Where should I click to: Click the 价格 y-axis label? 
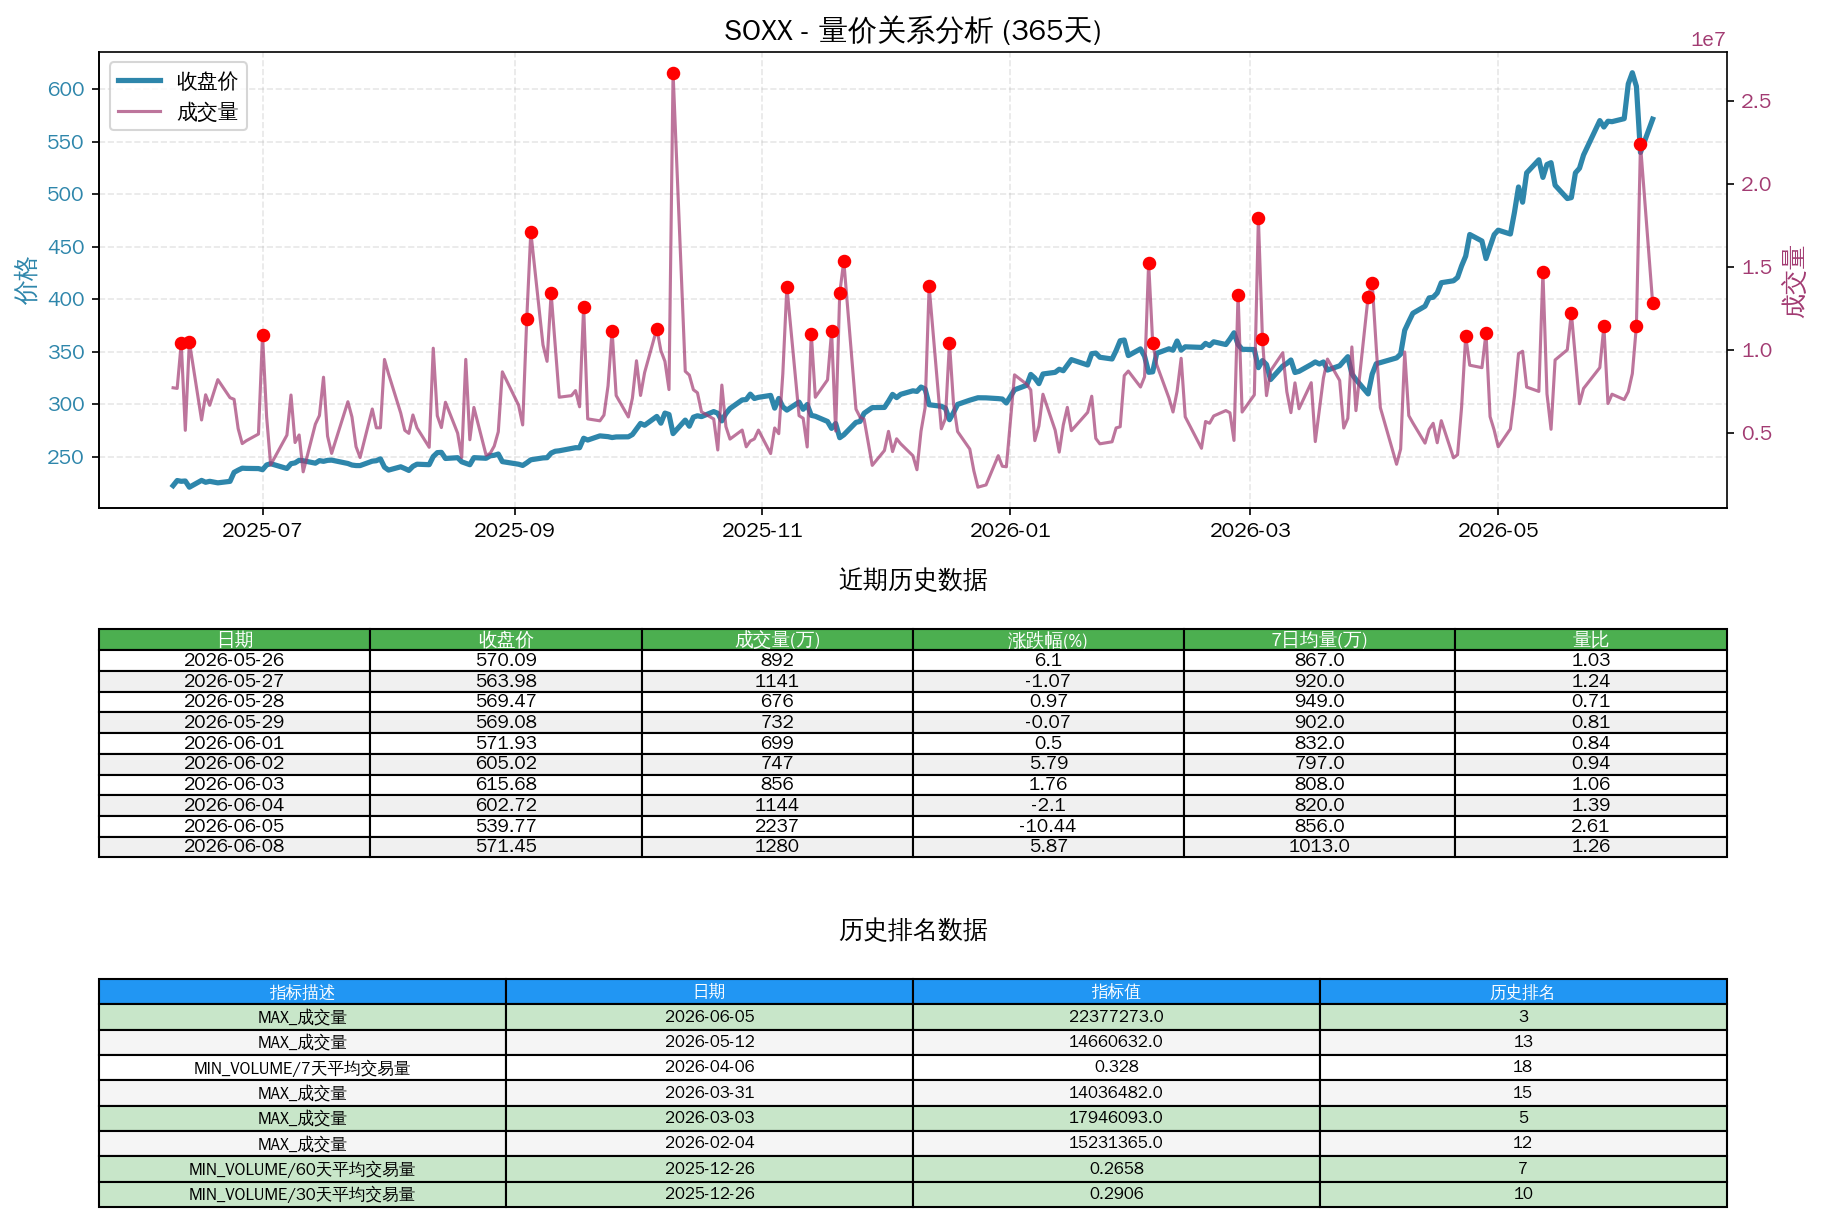click(27, 280)
